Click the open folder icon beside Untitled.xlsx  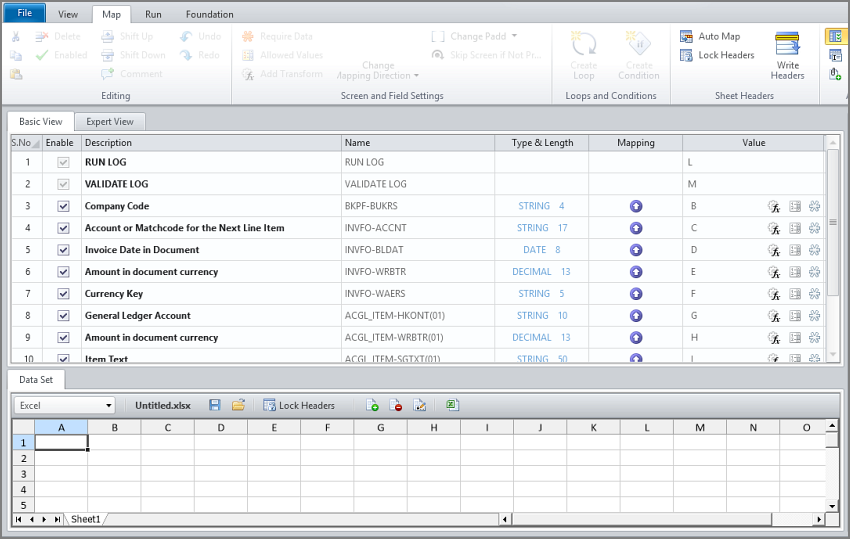pyautogui.click(x=238, y=405)
